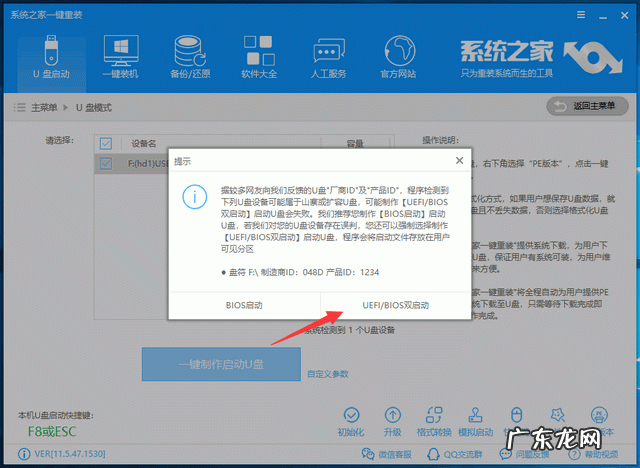The image size is (640, 468).
Task: Click the info icon in the dialog
Action: point(195,197)
